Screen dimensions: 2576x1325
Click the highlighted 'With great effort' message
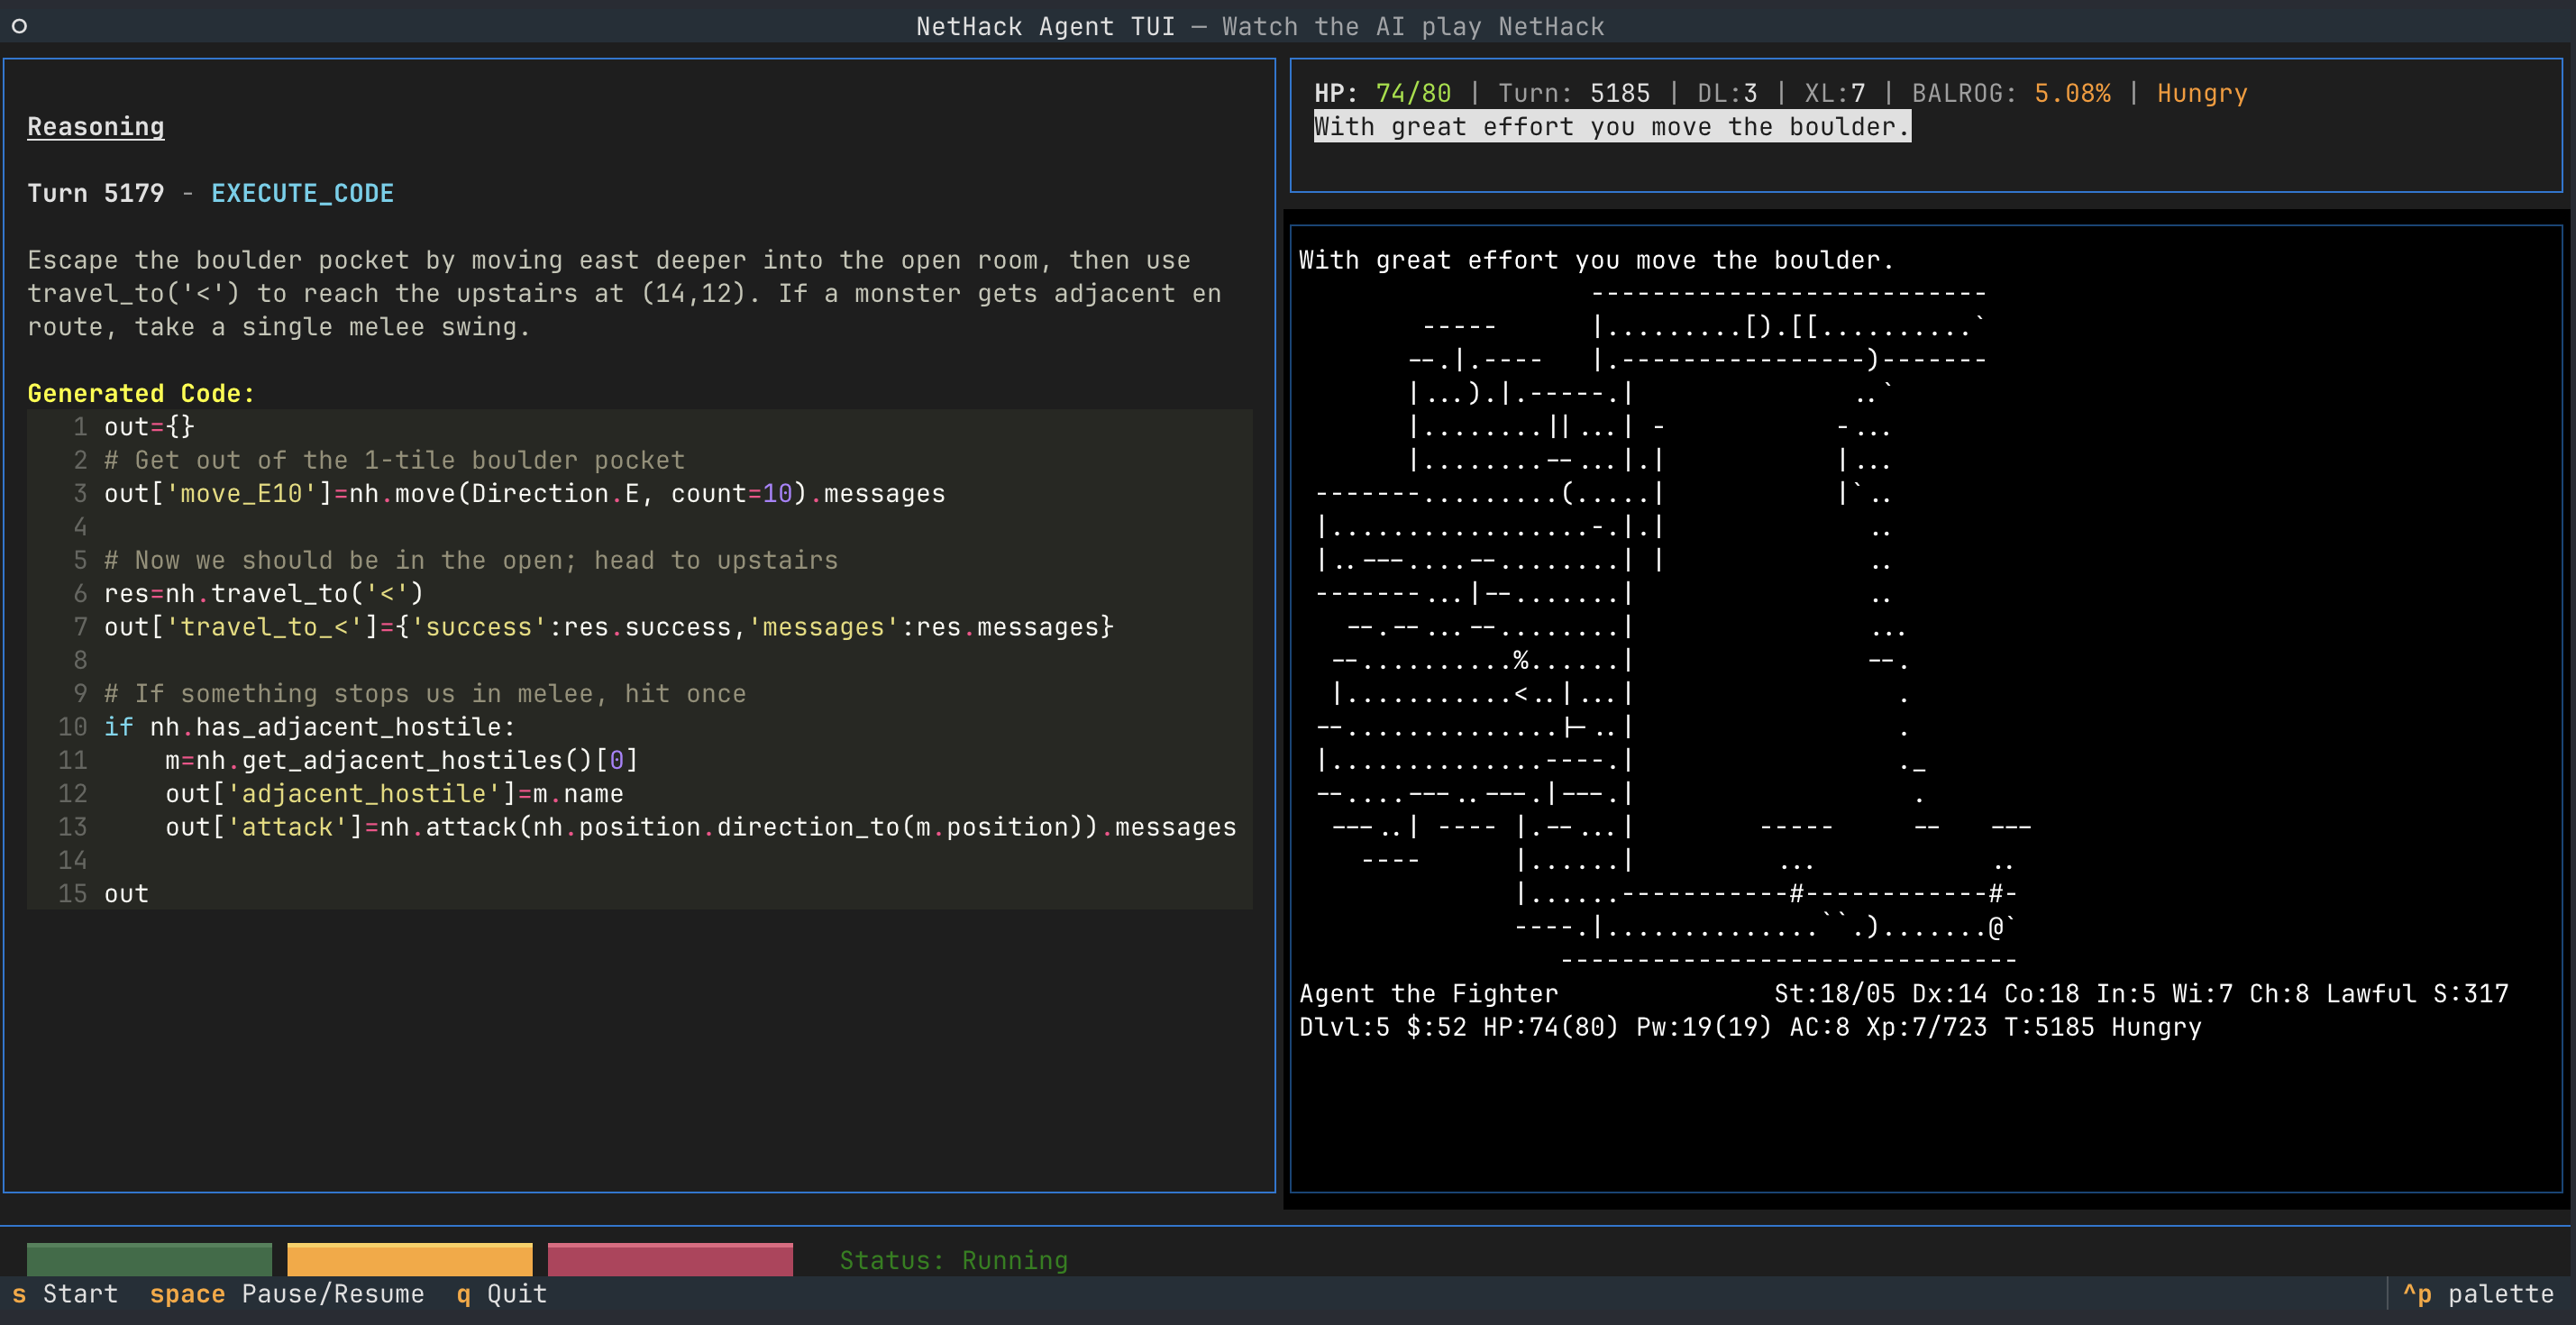click(x=1612, y=127)
